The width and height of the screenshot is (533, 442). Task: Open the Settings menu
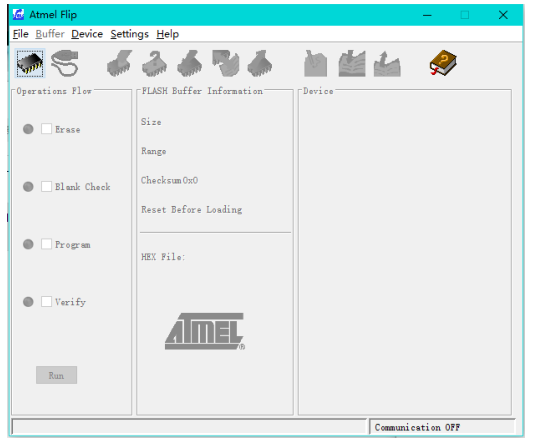pyautogui.click(x=130, y=34)
